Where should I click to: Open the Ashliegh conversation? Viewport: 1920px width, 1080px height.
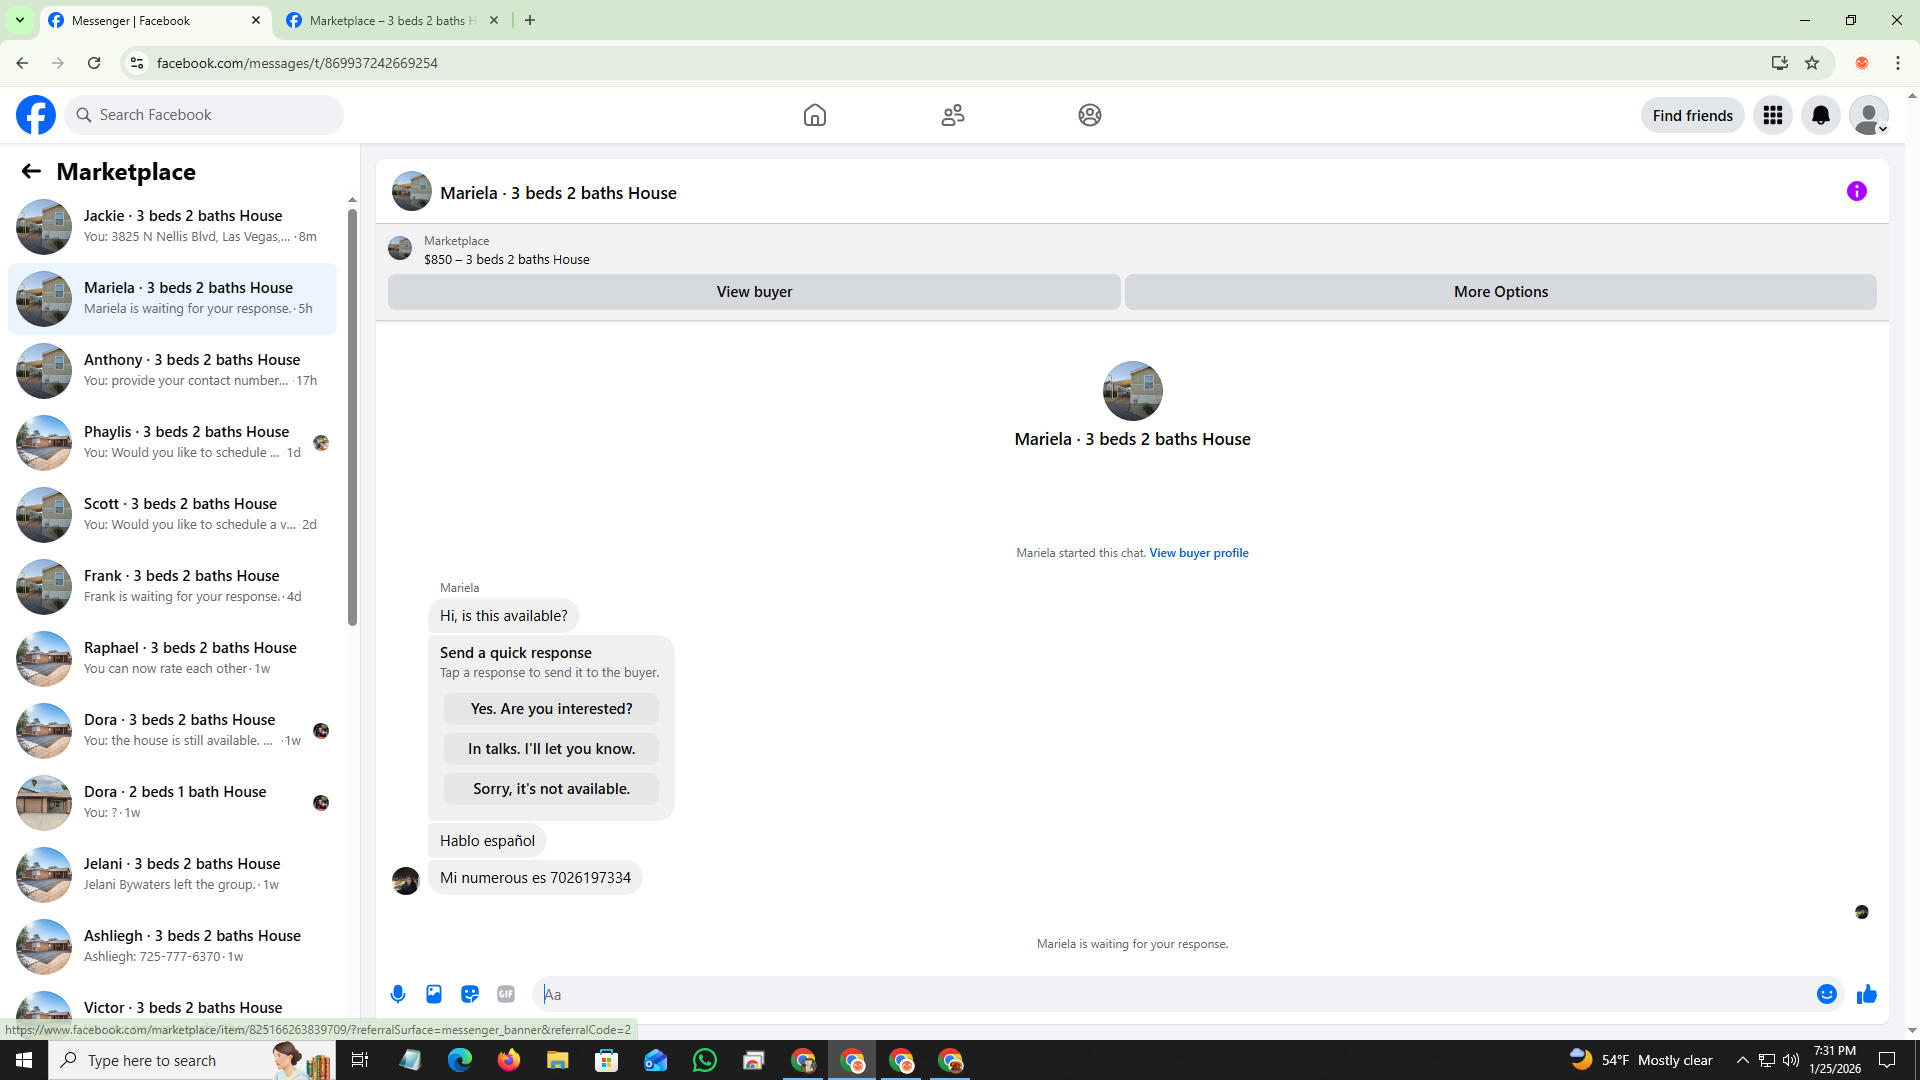[172, 947]
